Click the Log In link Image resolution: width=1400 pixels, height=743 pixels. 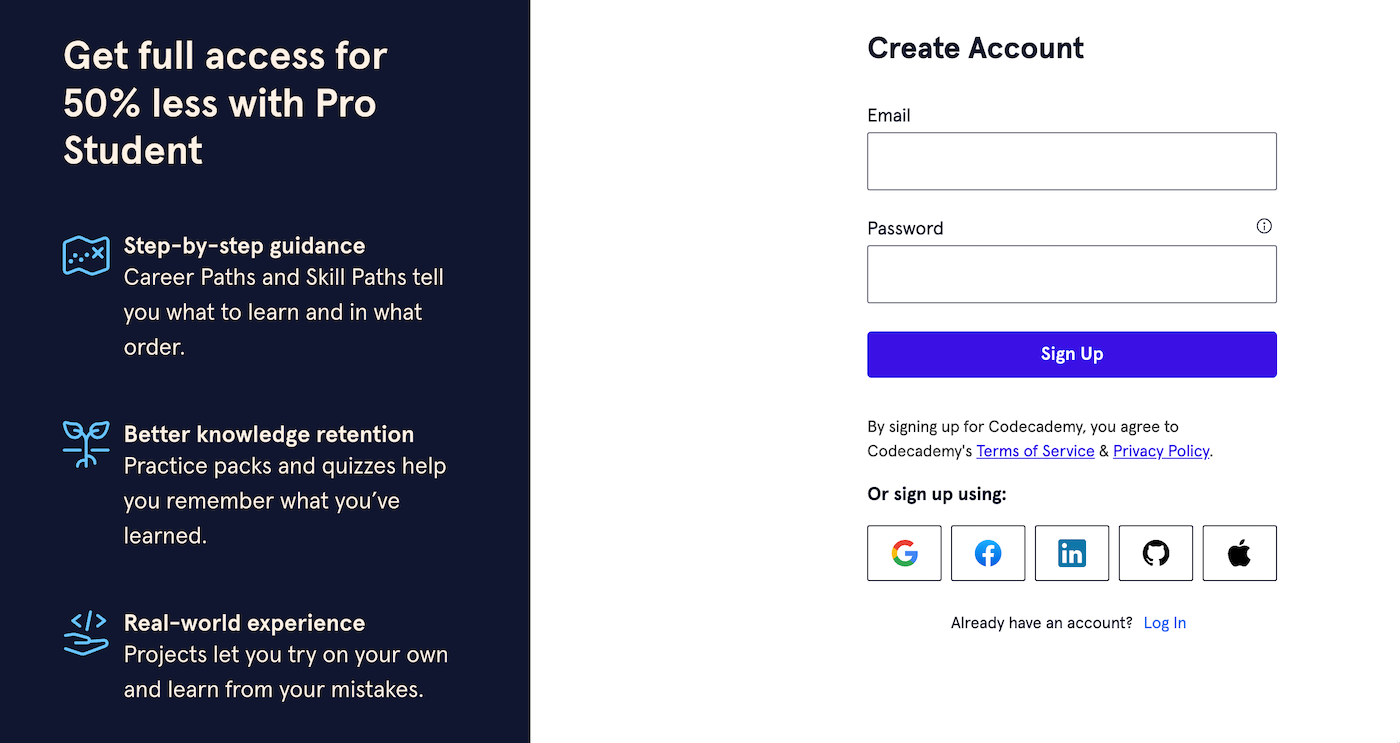(x=1164, y=622)
